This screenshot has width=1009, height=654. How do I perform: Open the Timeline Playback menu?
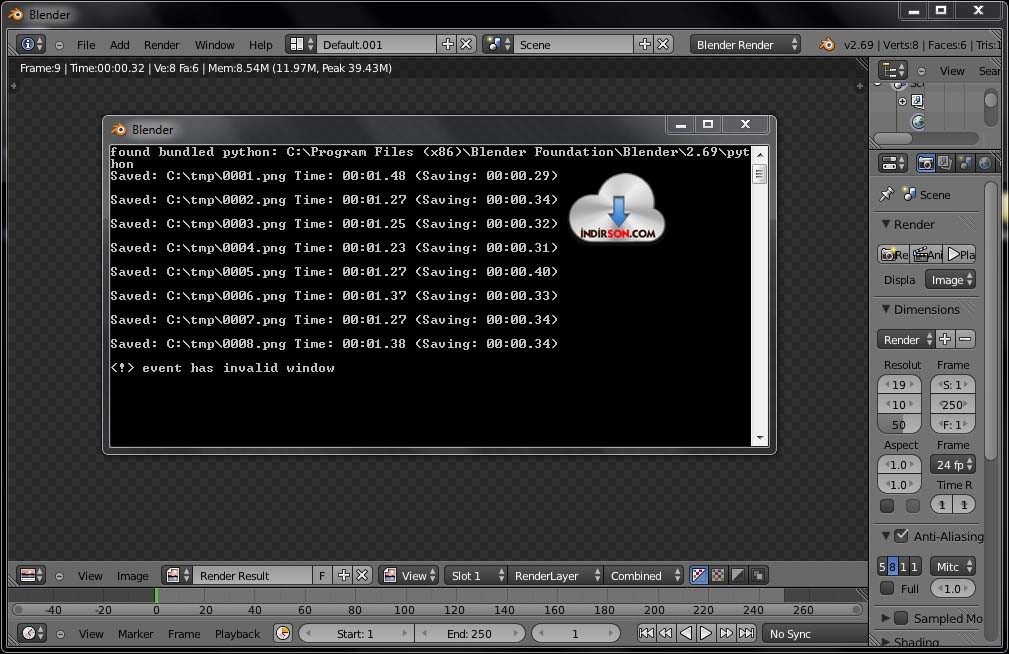tap(237, 634)
